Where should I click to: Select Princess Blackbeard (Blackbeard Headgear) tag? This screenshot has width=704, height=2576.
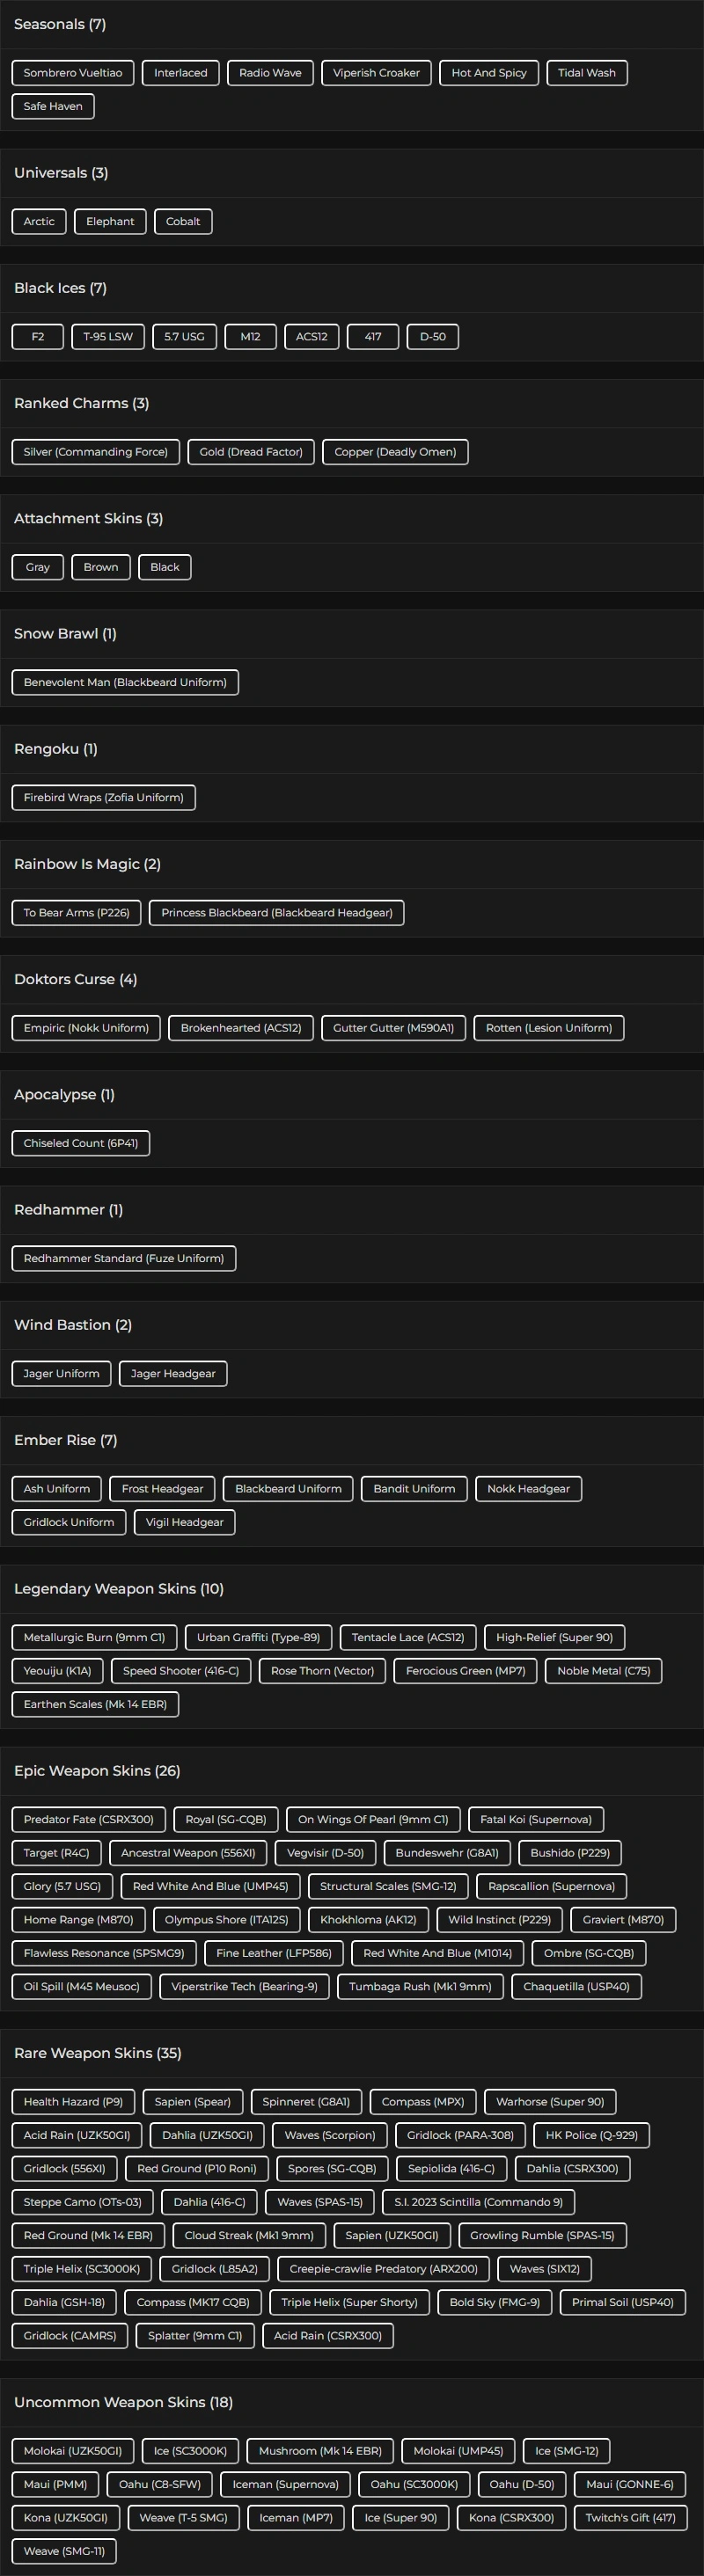click(x=277, y=913)
